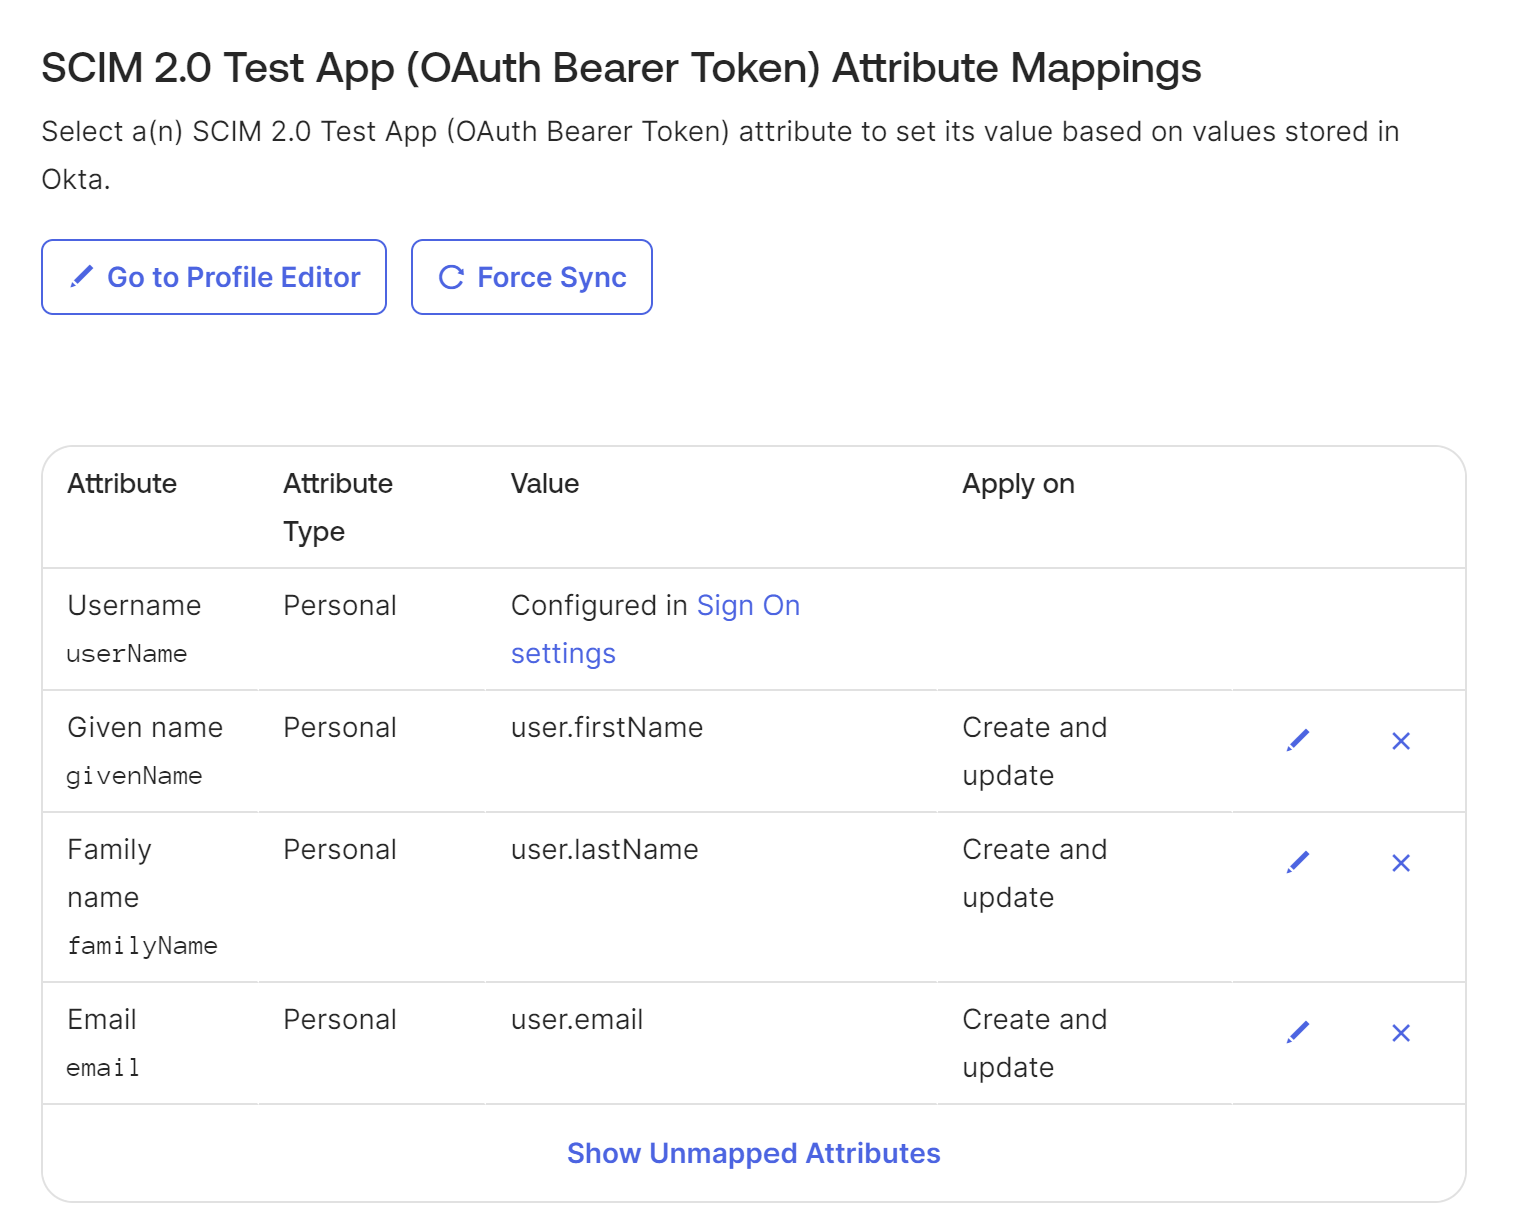This screenshot has height=1216, width=1540.
Task: Edit the Family name mapping with pencil icon
Action: click(x=1298, y=863)
